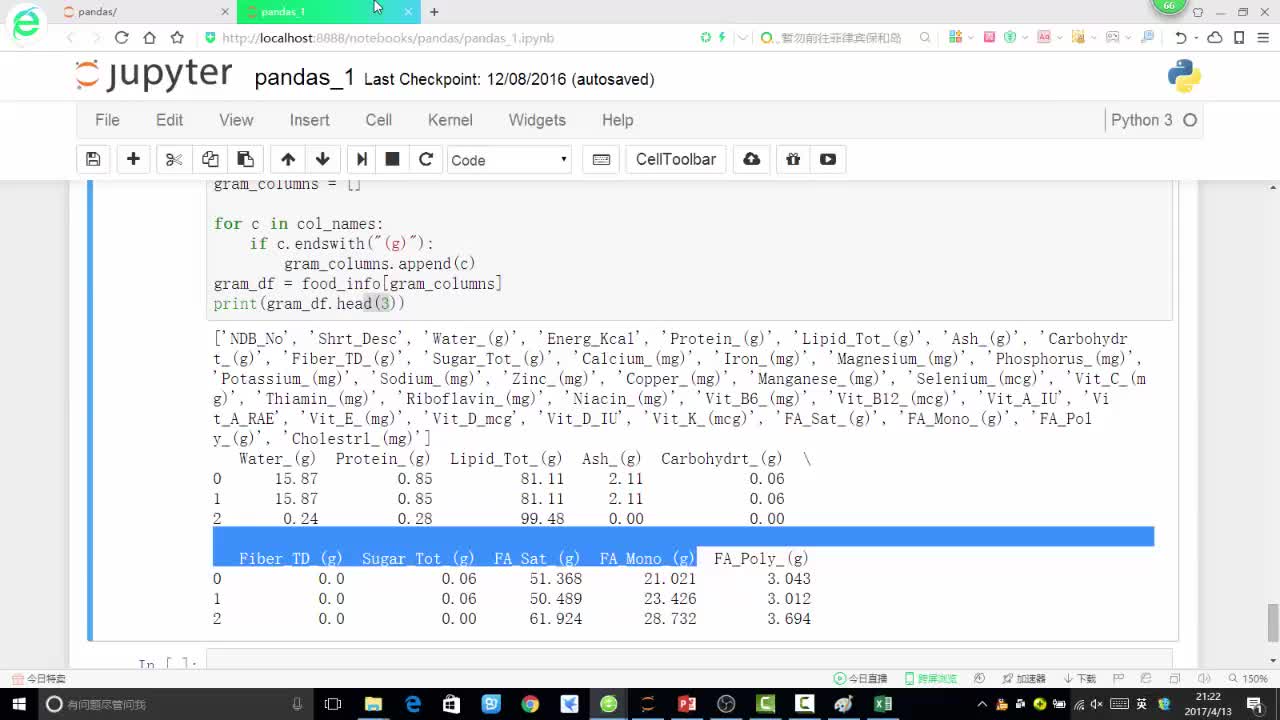Open the browser undo-close dropdown arrow
Image resolution: width=1280 pixels, height=720 pixels.
pyautogui.click(x=1195, y=38)
